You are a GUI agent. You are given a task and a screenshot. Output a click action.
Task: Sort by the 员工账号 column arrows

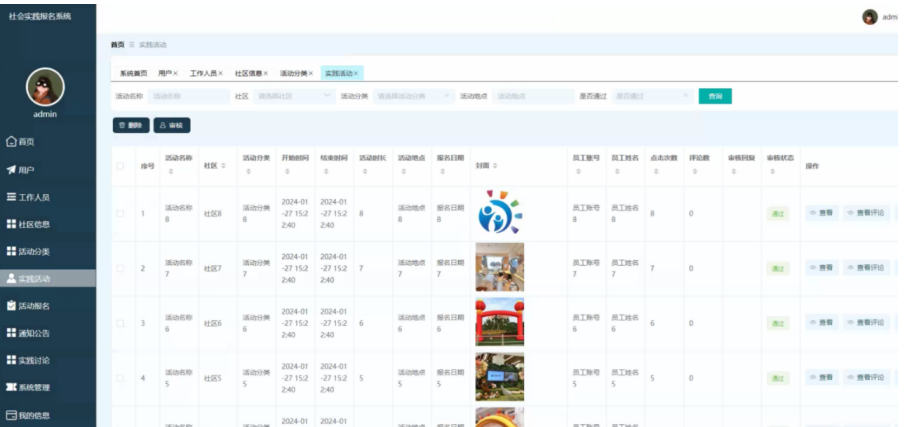click(579, 172)
